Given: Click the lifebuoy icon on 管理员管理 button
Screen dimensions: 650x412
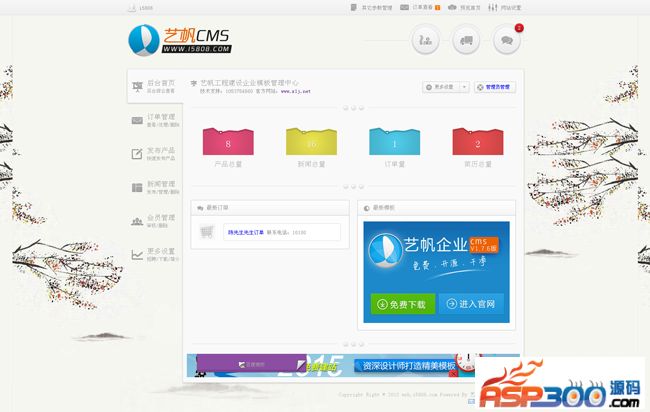Looking at the screenshot, I should pyautogui.click(x=480, y=87).
